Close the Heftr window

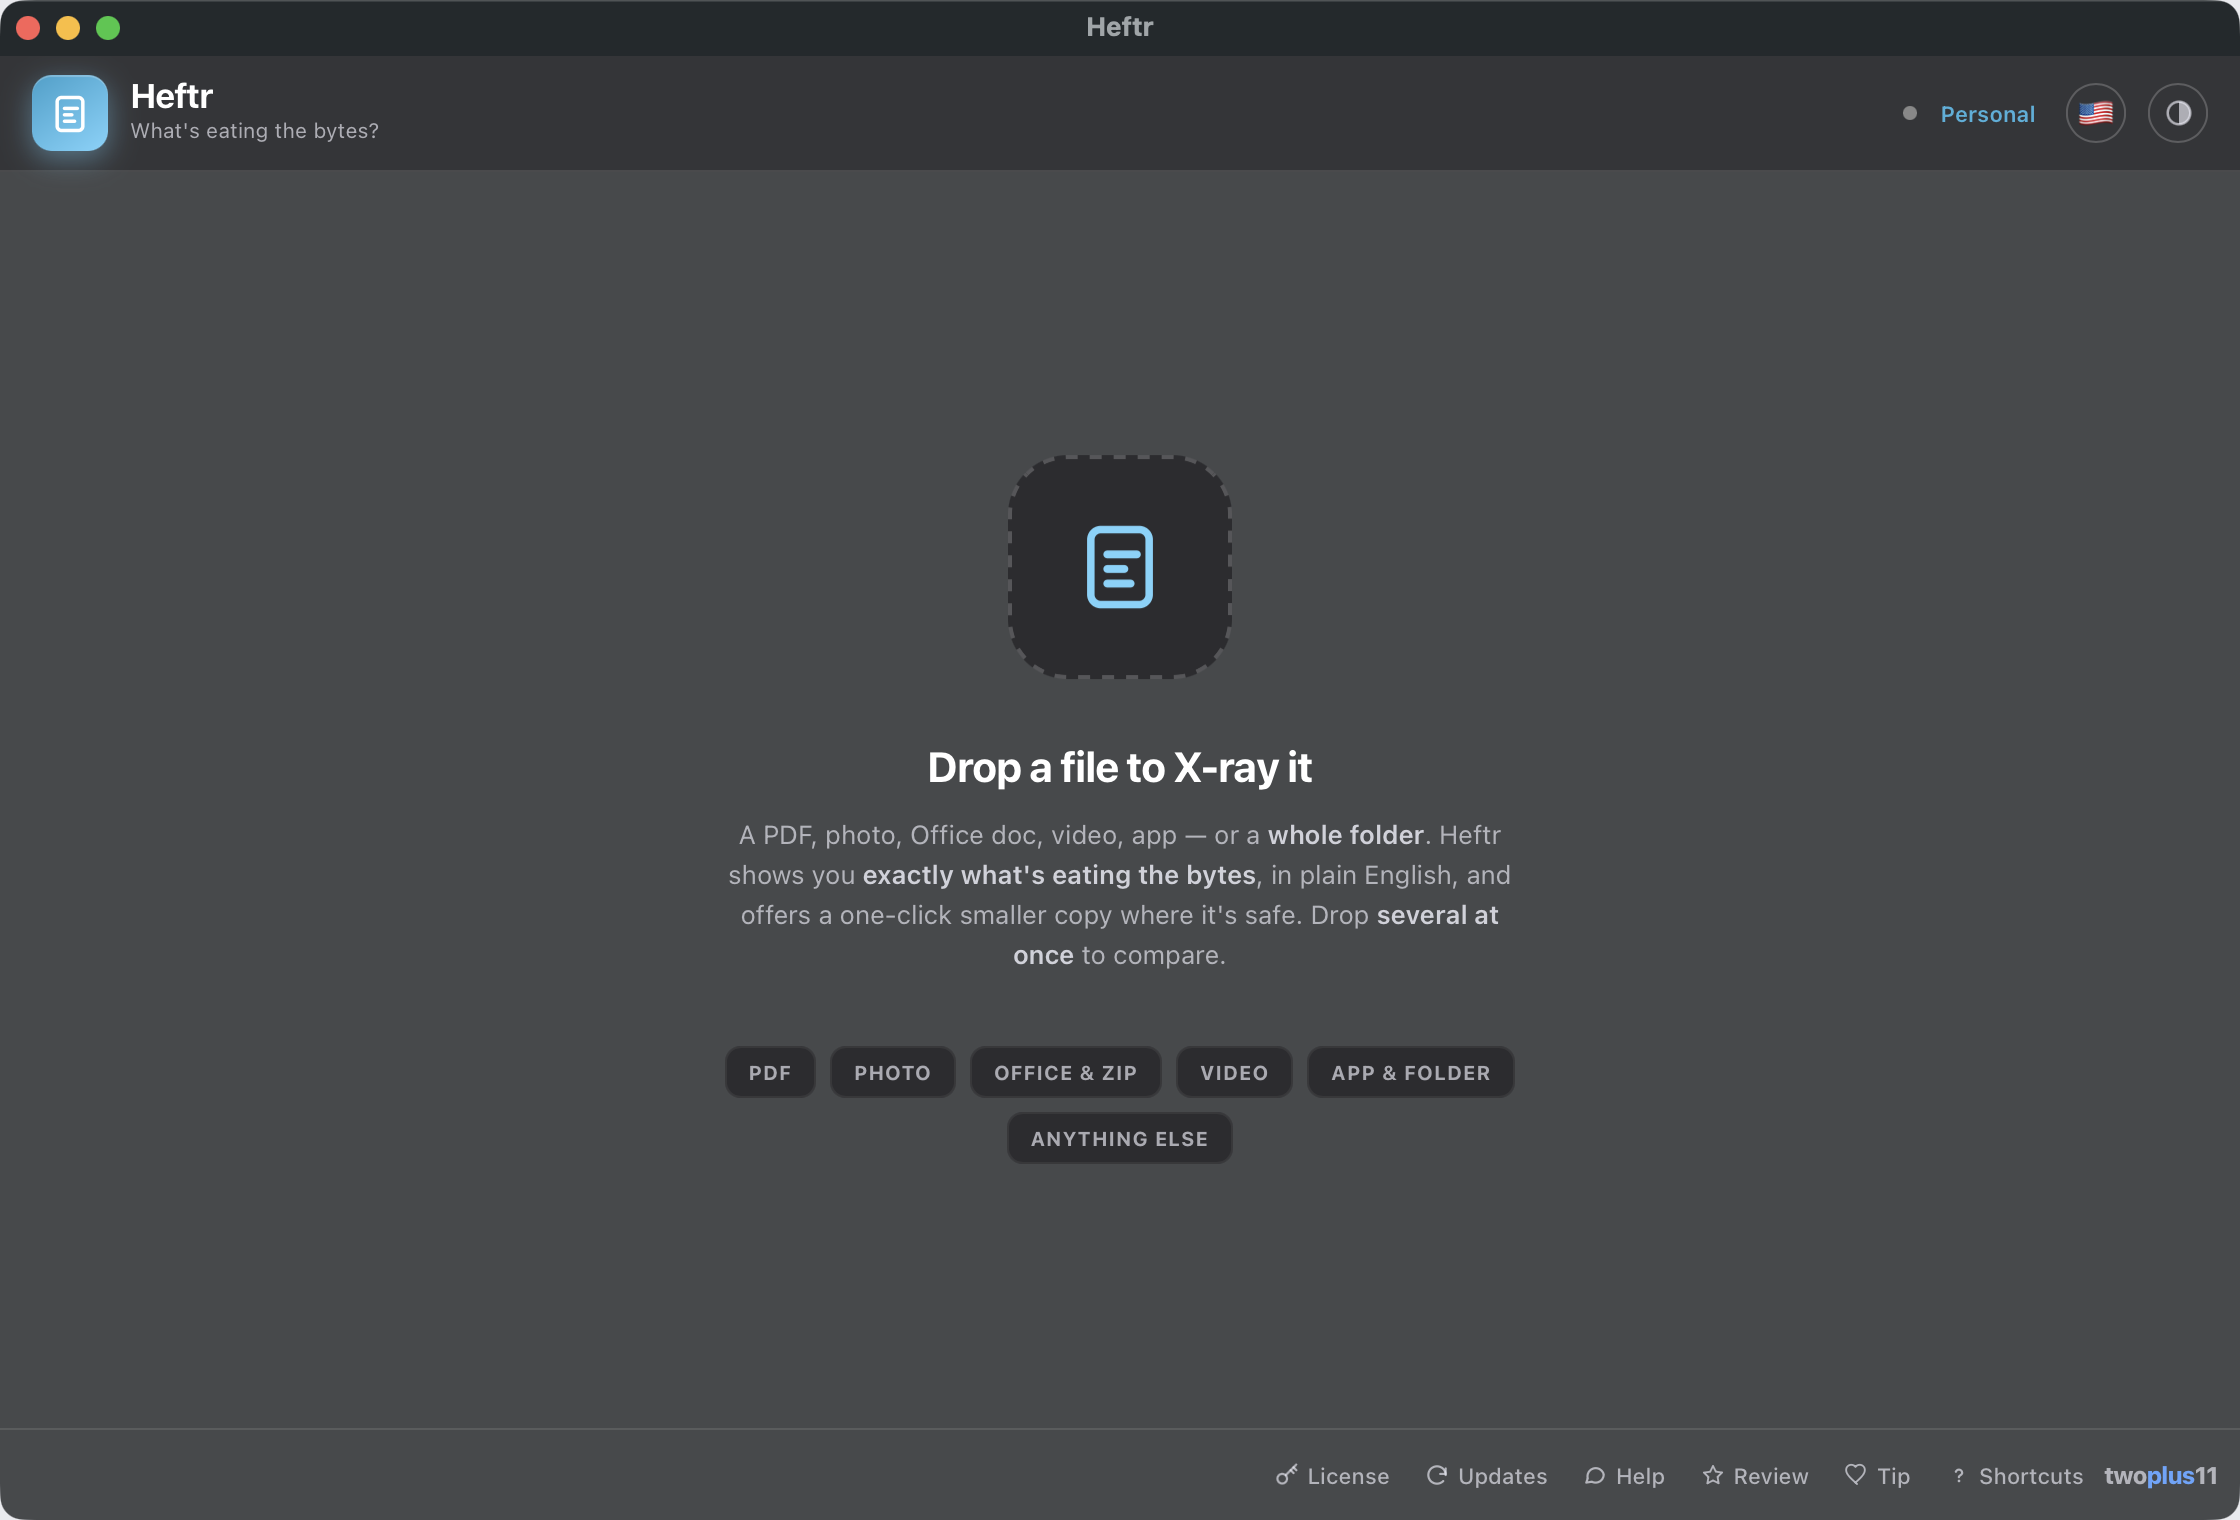pos(28,28)
